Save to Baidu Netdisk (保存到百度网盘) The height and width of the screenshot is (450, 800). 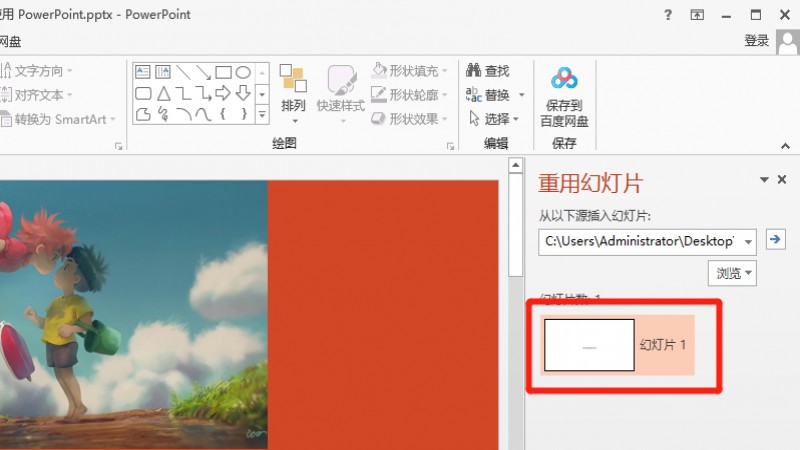coord(564,97)
